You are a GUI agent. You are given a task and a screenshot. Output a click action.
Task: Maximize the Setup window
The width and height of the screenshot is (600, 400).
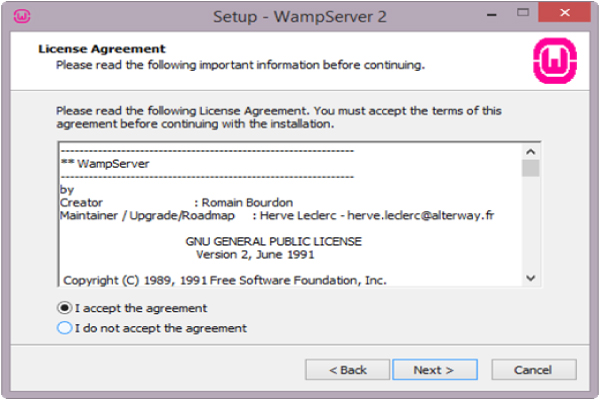point(523,13)
